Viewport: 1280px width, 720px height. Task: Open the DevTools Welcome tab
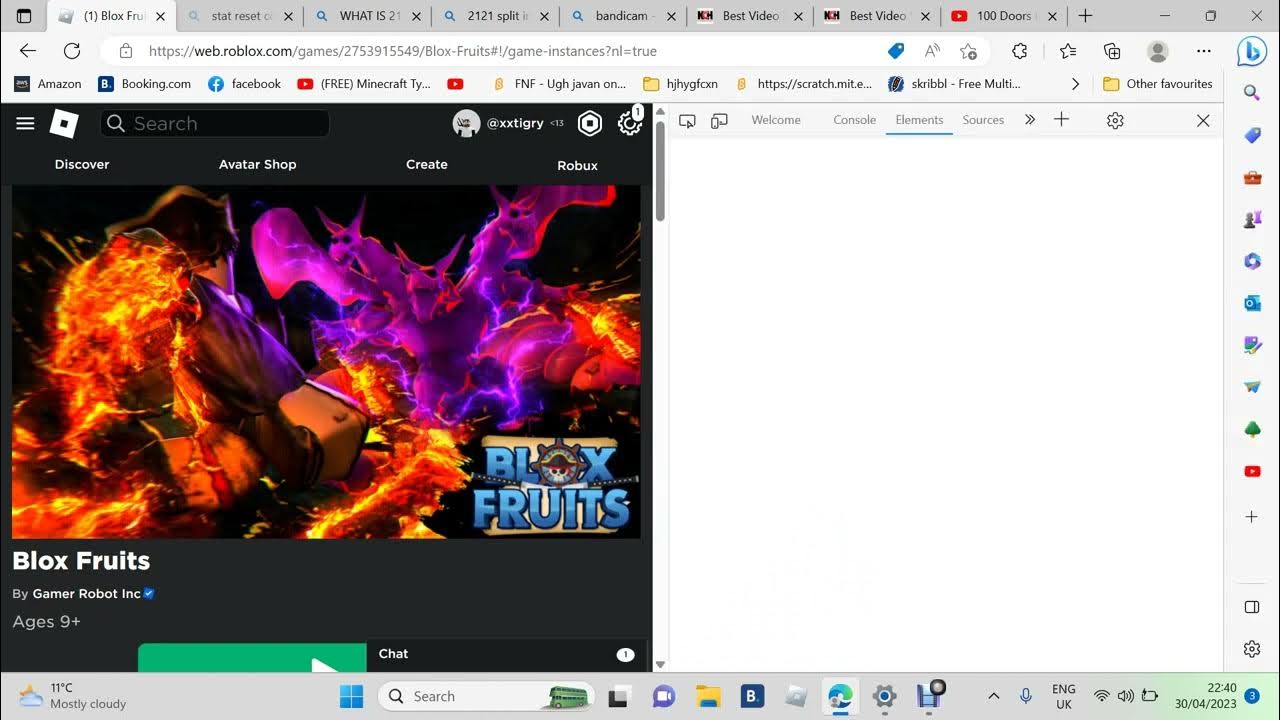click(x=776, y=120)
